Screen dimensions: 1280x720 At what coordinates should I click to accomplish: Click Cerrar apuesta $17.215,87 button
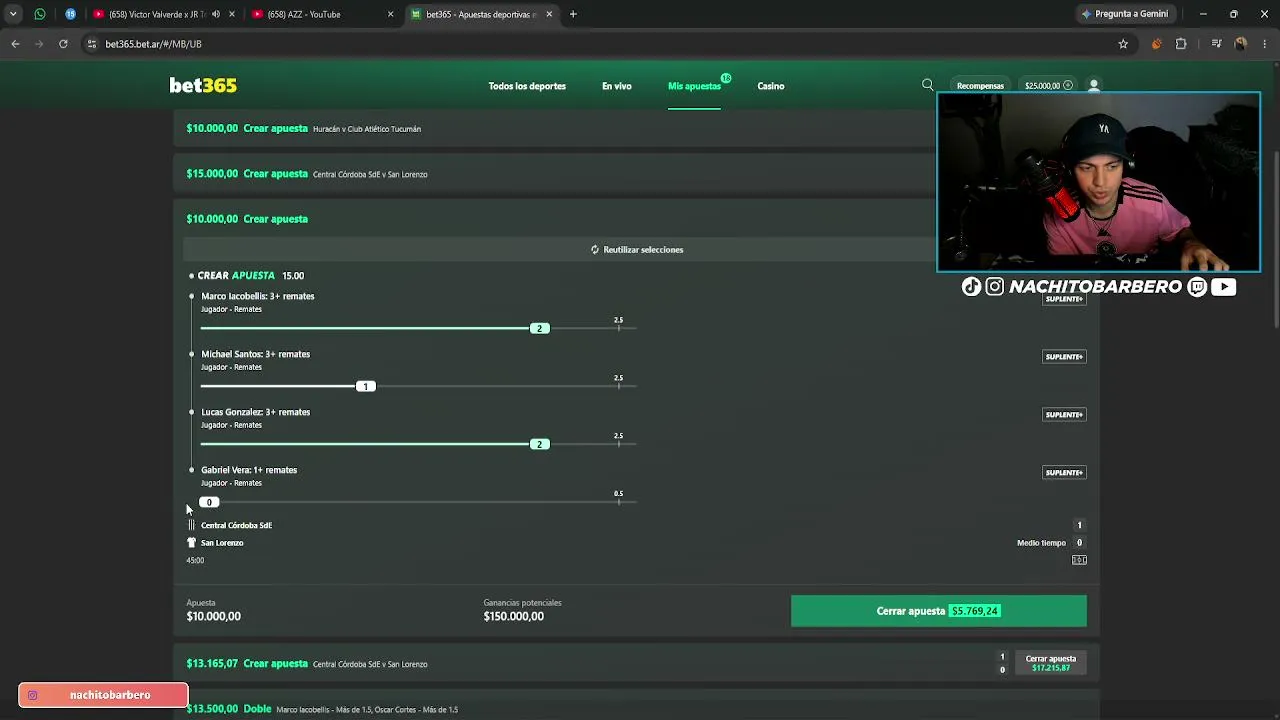1050,663
